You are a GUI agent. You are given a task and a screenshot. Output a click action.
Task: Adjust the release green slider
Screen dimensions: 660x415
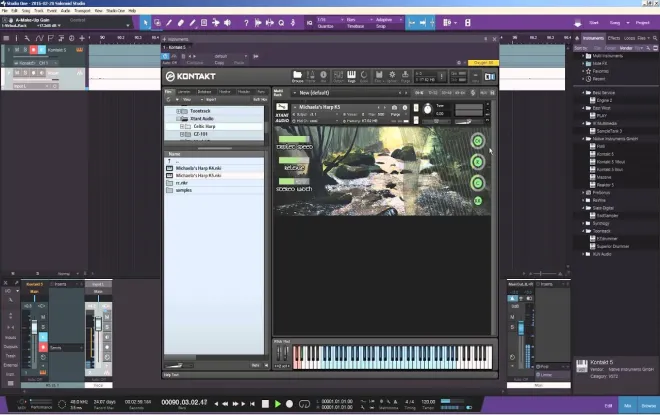point(293,160)
